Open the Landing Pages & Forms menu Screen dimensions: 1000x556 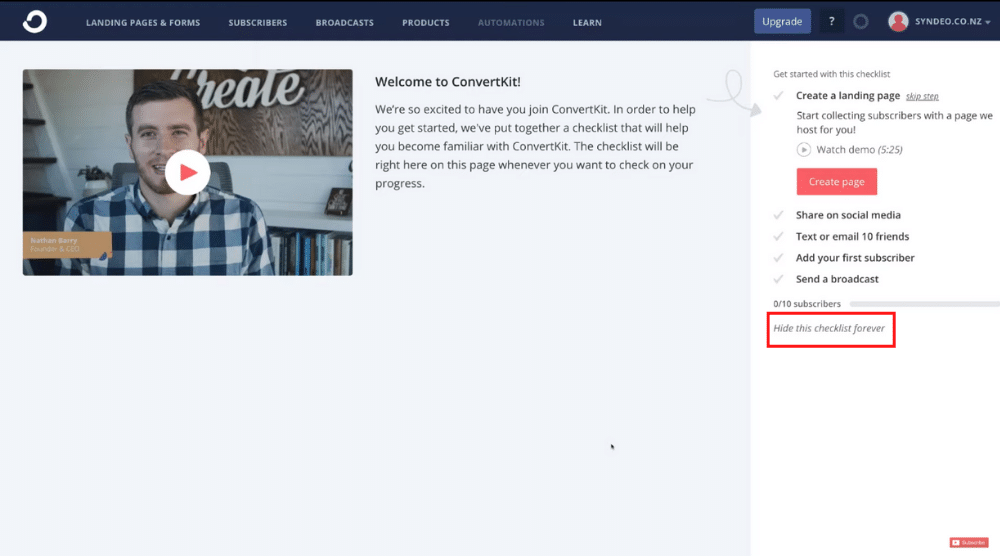[143, 22]
